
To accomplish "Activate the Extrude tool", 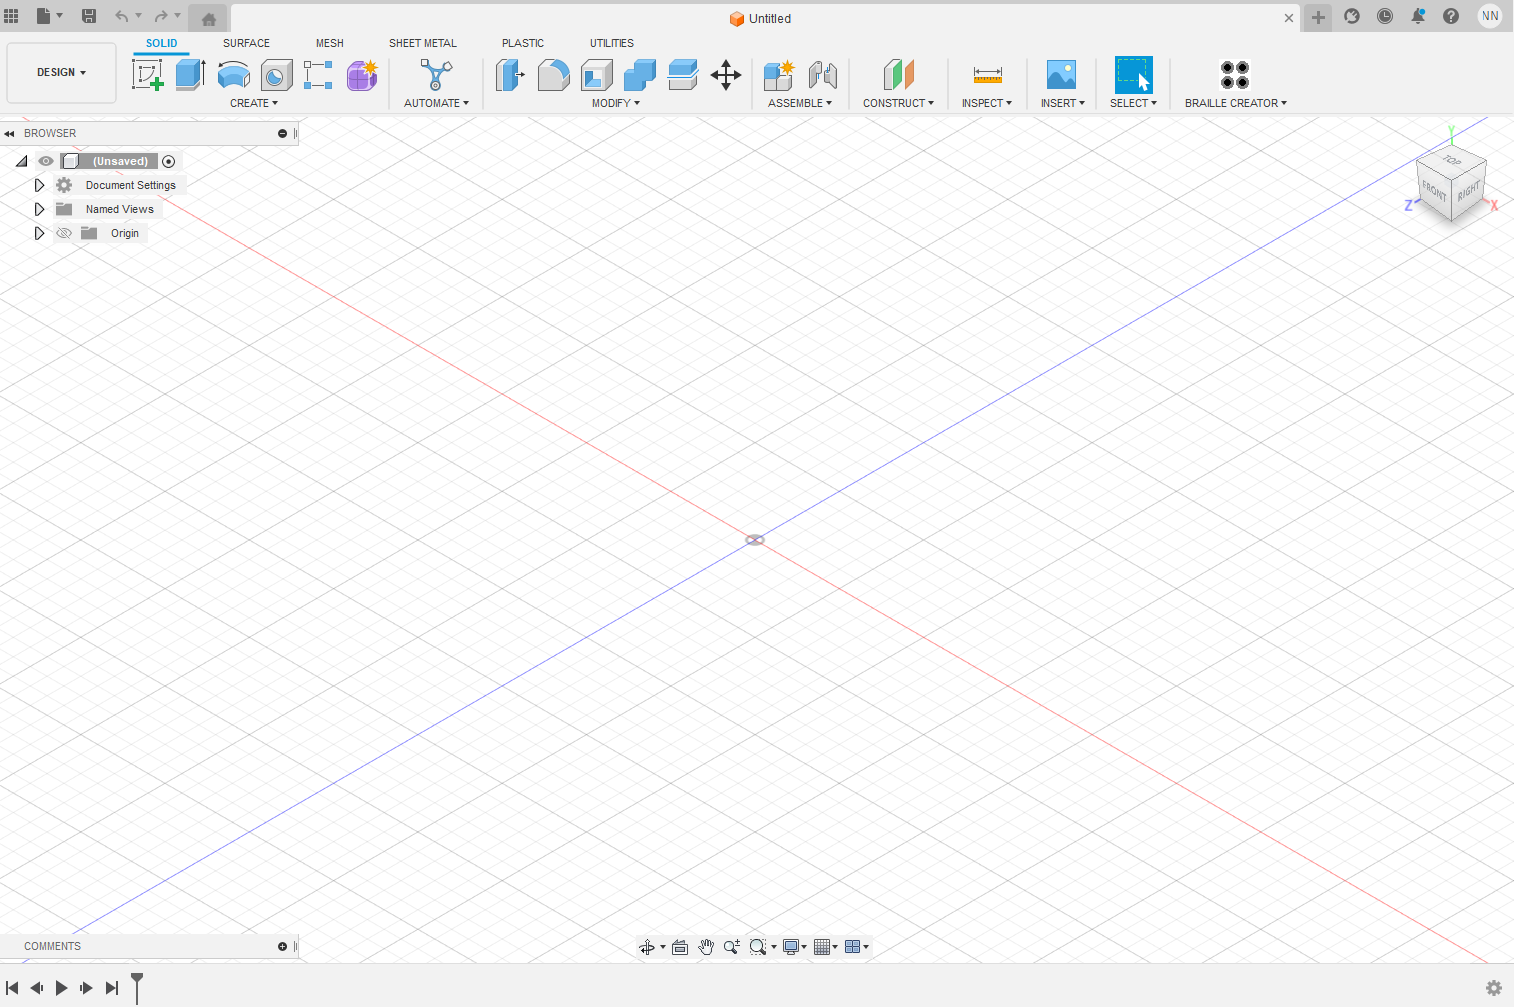I will click(x=190, y=75).
